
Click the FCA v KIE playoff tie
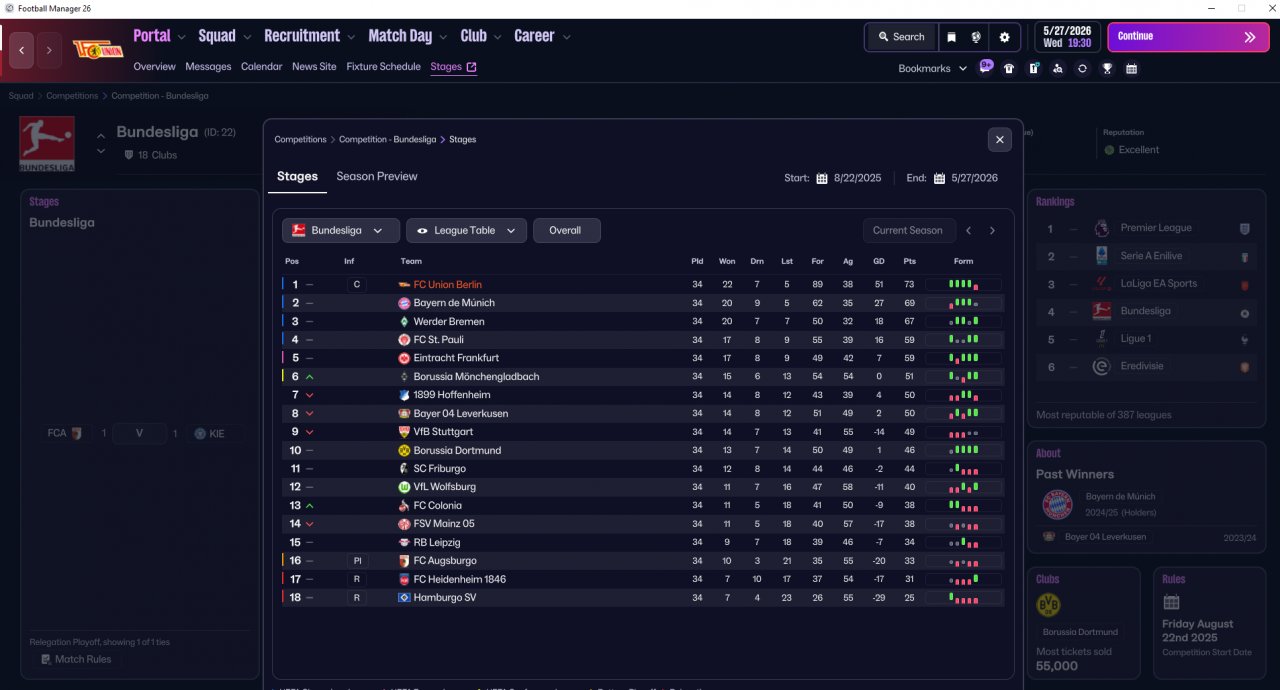point(139,434)
